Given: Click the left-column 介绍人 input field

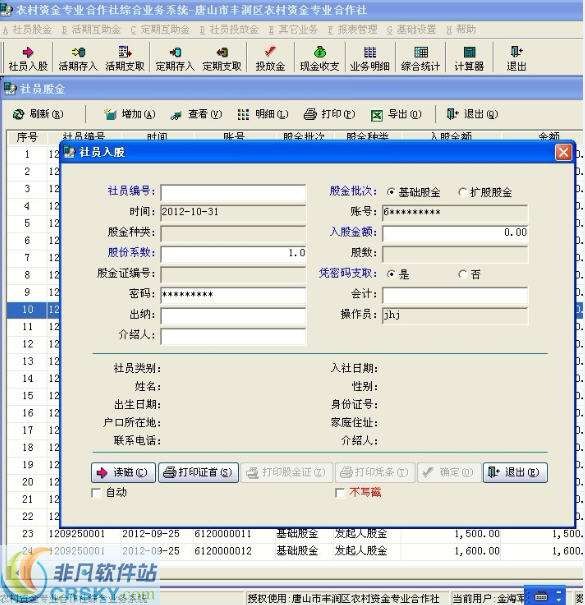Looking at the screenshot, I should tap(233, 336).
